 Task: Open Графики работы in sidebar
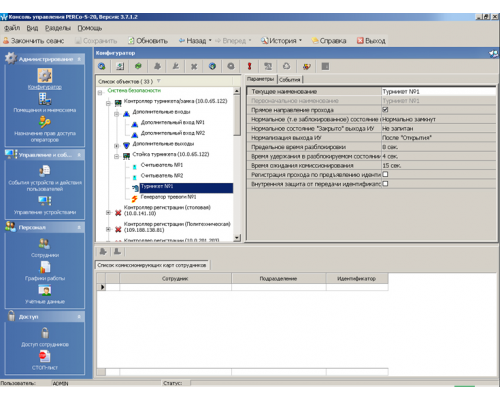pyautogui.click(x=45, y=271)
